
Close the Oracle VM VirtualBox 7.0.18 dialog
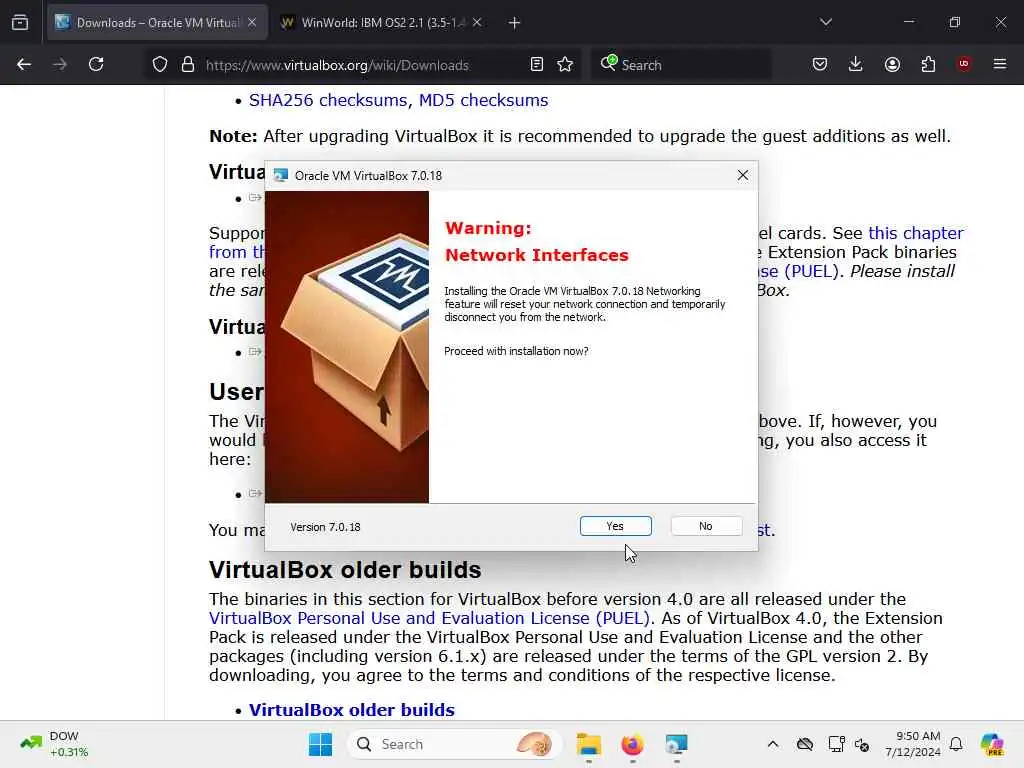pyautogui.click(x=743, y=175)
